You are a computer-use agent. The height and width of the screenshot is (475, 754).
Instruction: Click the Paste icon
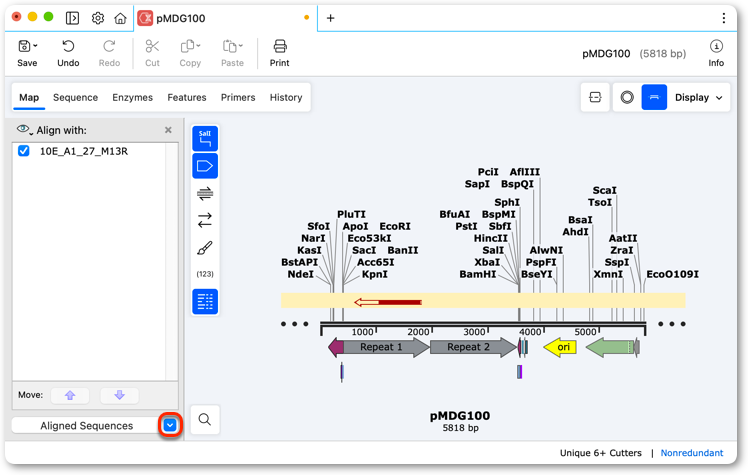click(x=229, y=46)
